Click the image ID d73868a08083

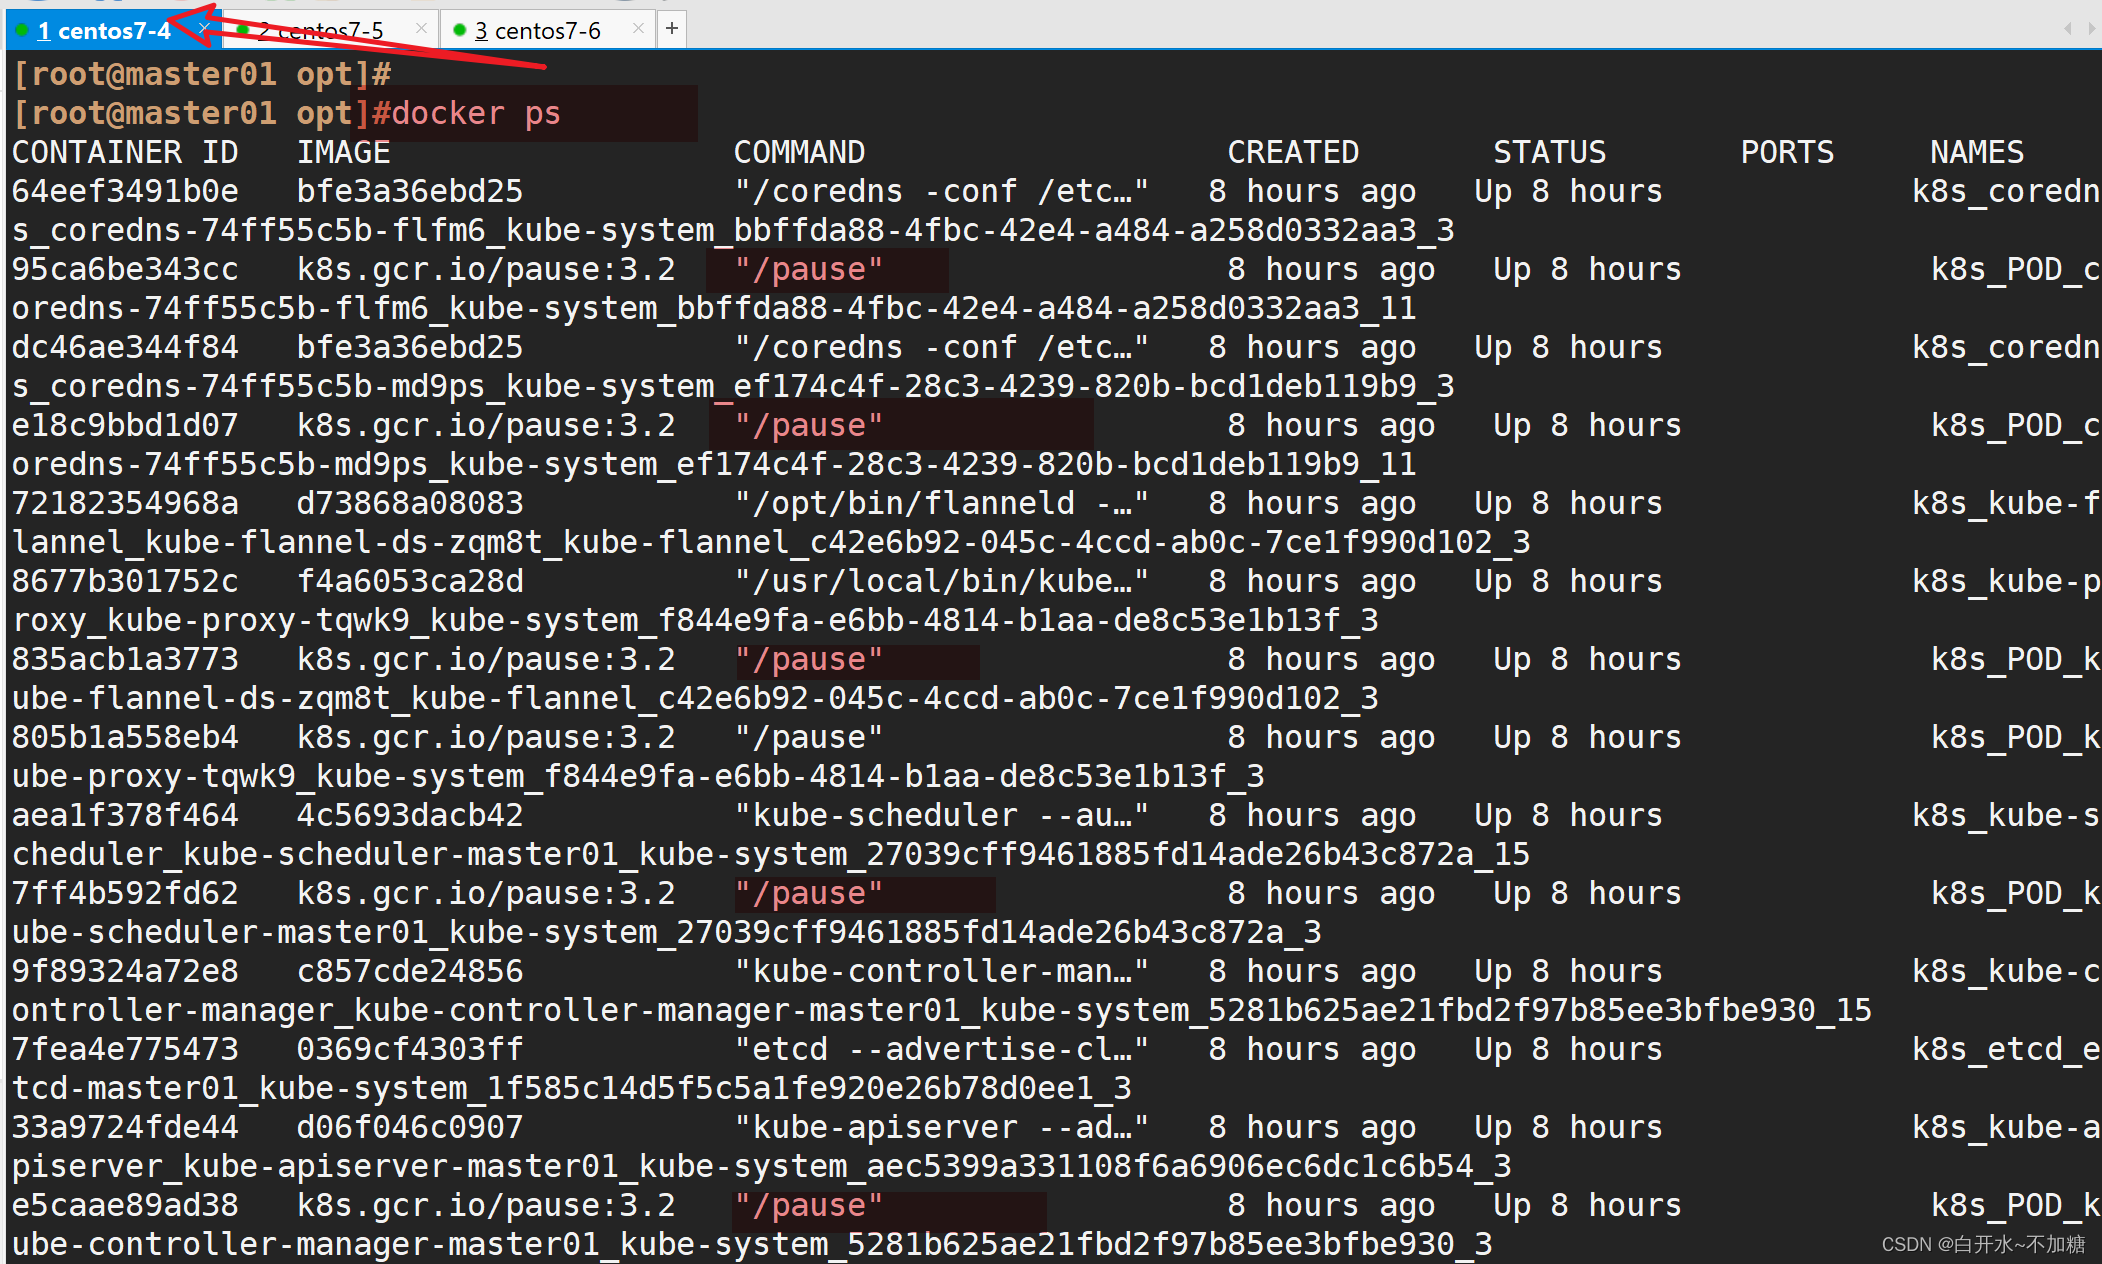click(409, 503)
